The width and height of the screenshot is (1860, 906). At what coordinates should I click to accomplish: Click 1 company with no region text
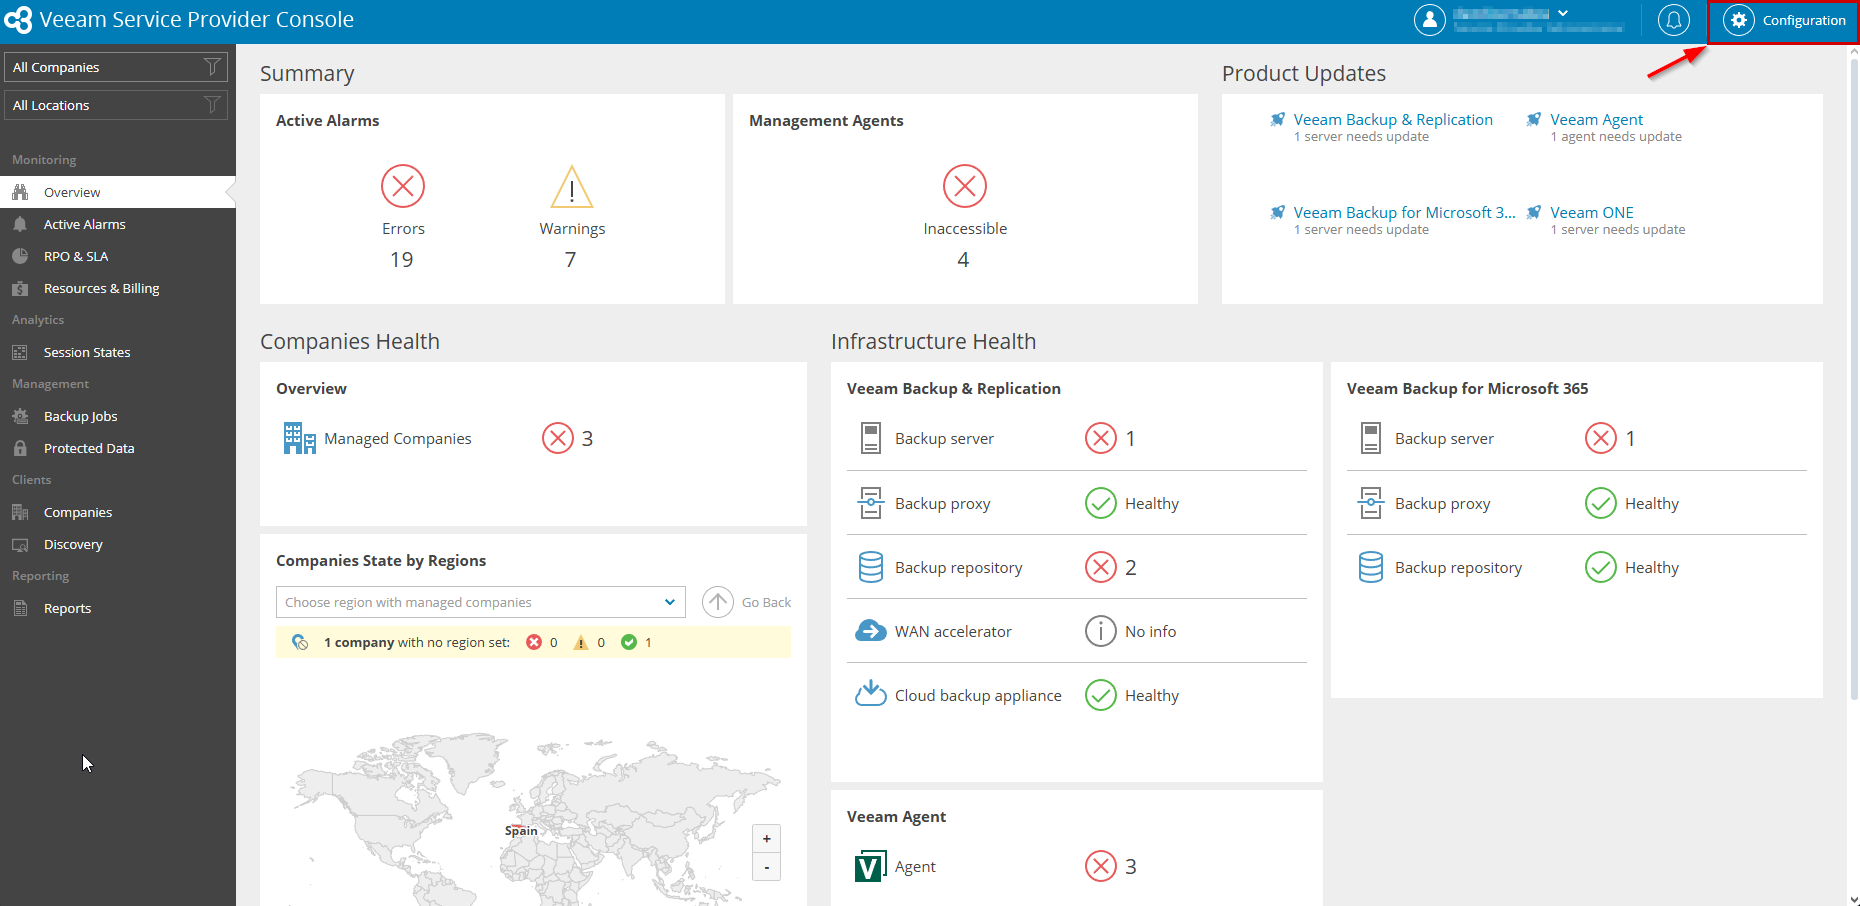417,642
